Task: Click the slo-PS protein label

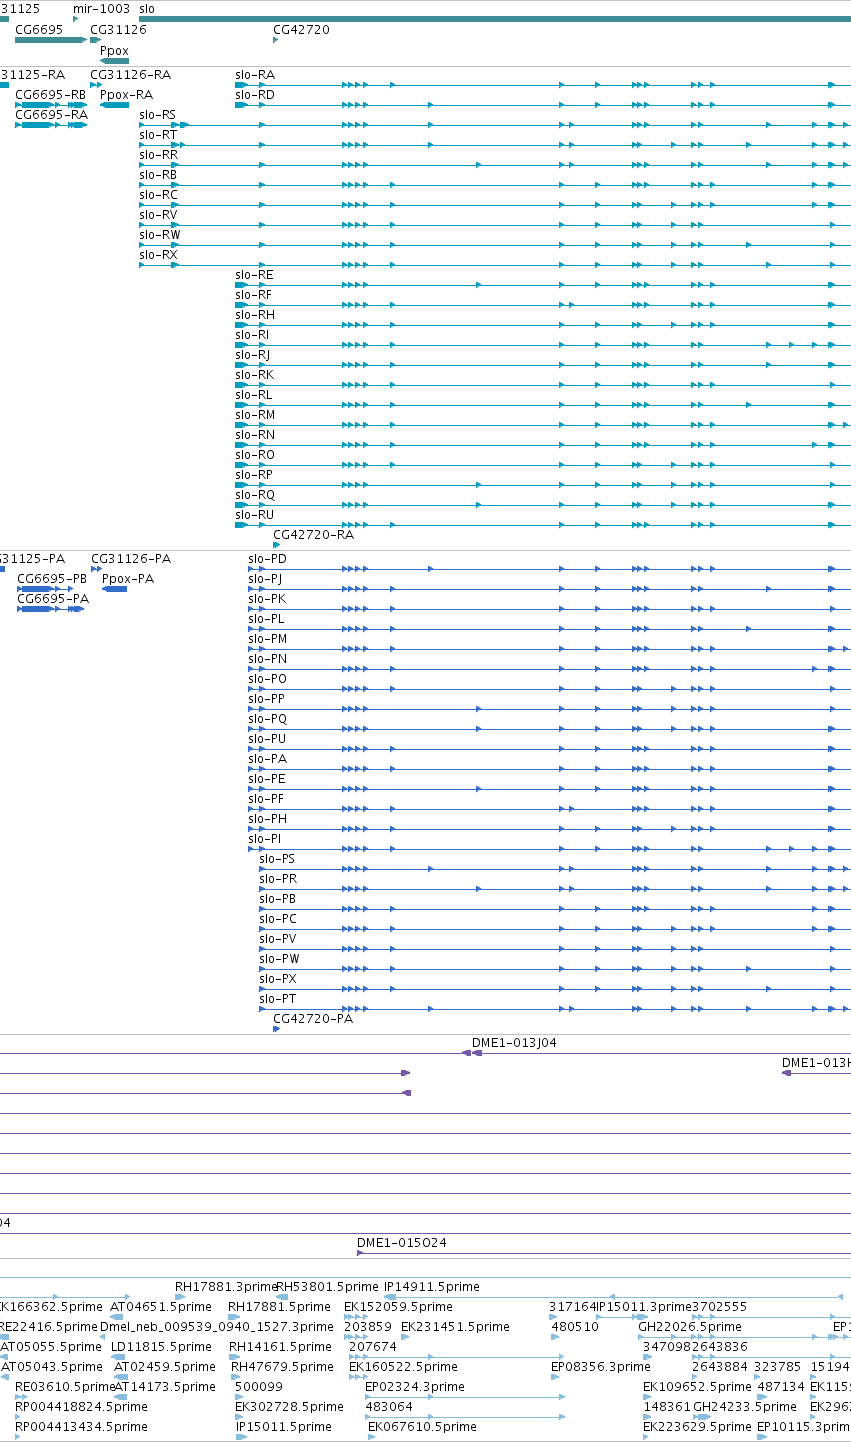Action: (277, 859)
